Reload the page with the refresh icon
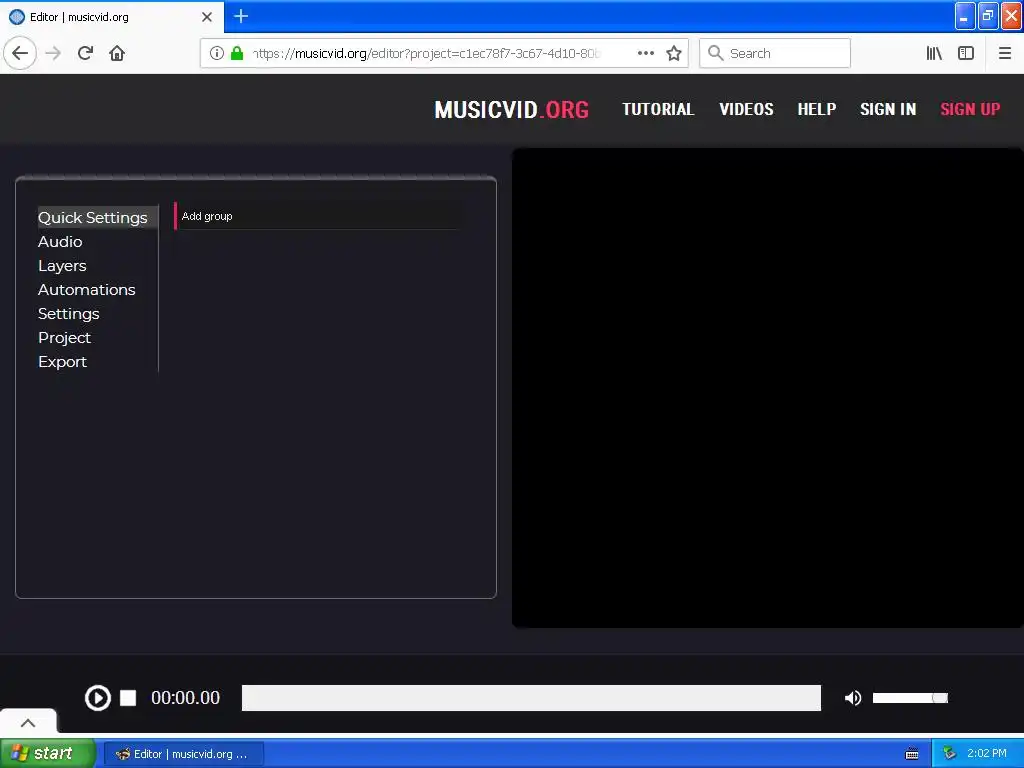The image size is (1024, 768). point(86,53)
